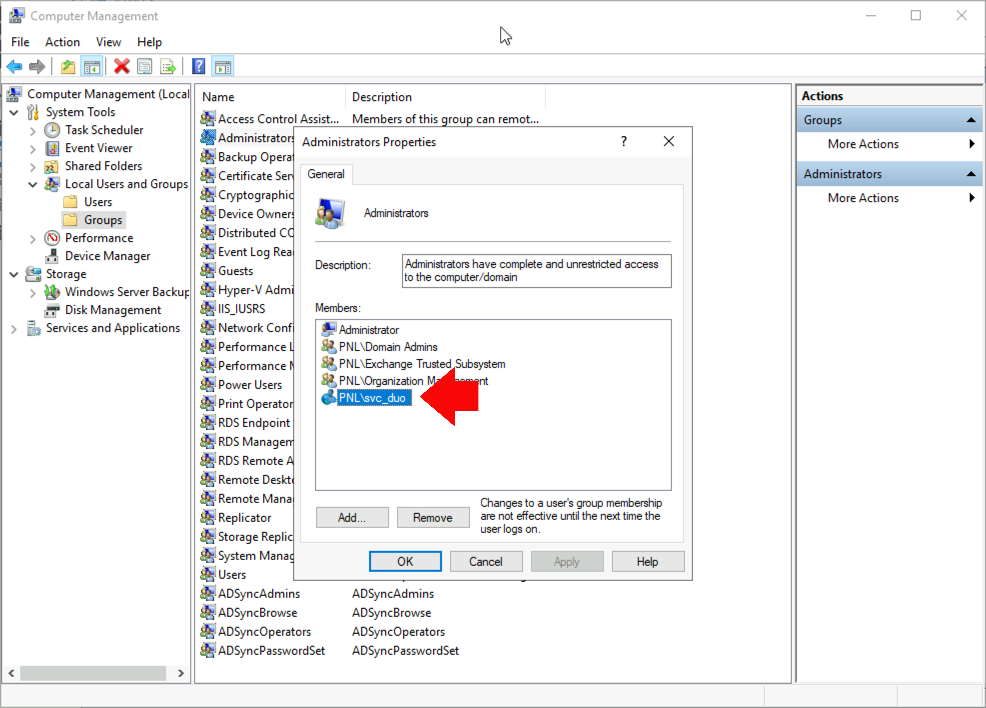Click the ADSyncAdmins group icon
The image size is (986, 708).
point(208,594)
